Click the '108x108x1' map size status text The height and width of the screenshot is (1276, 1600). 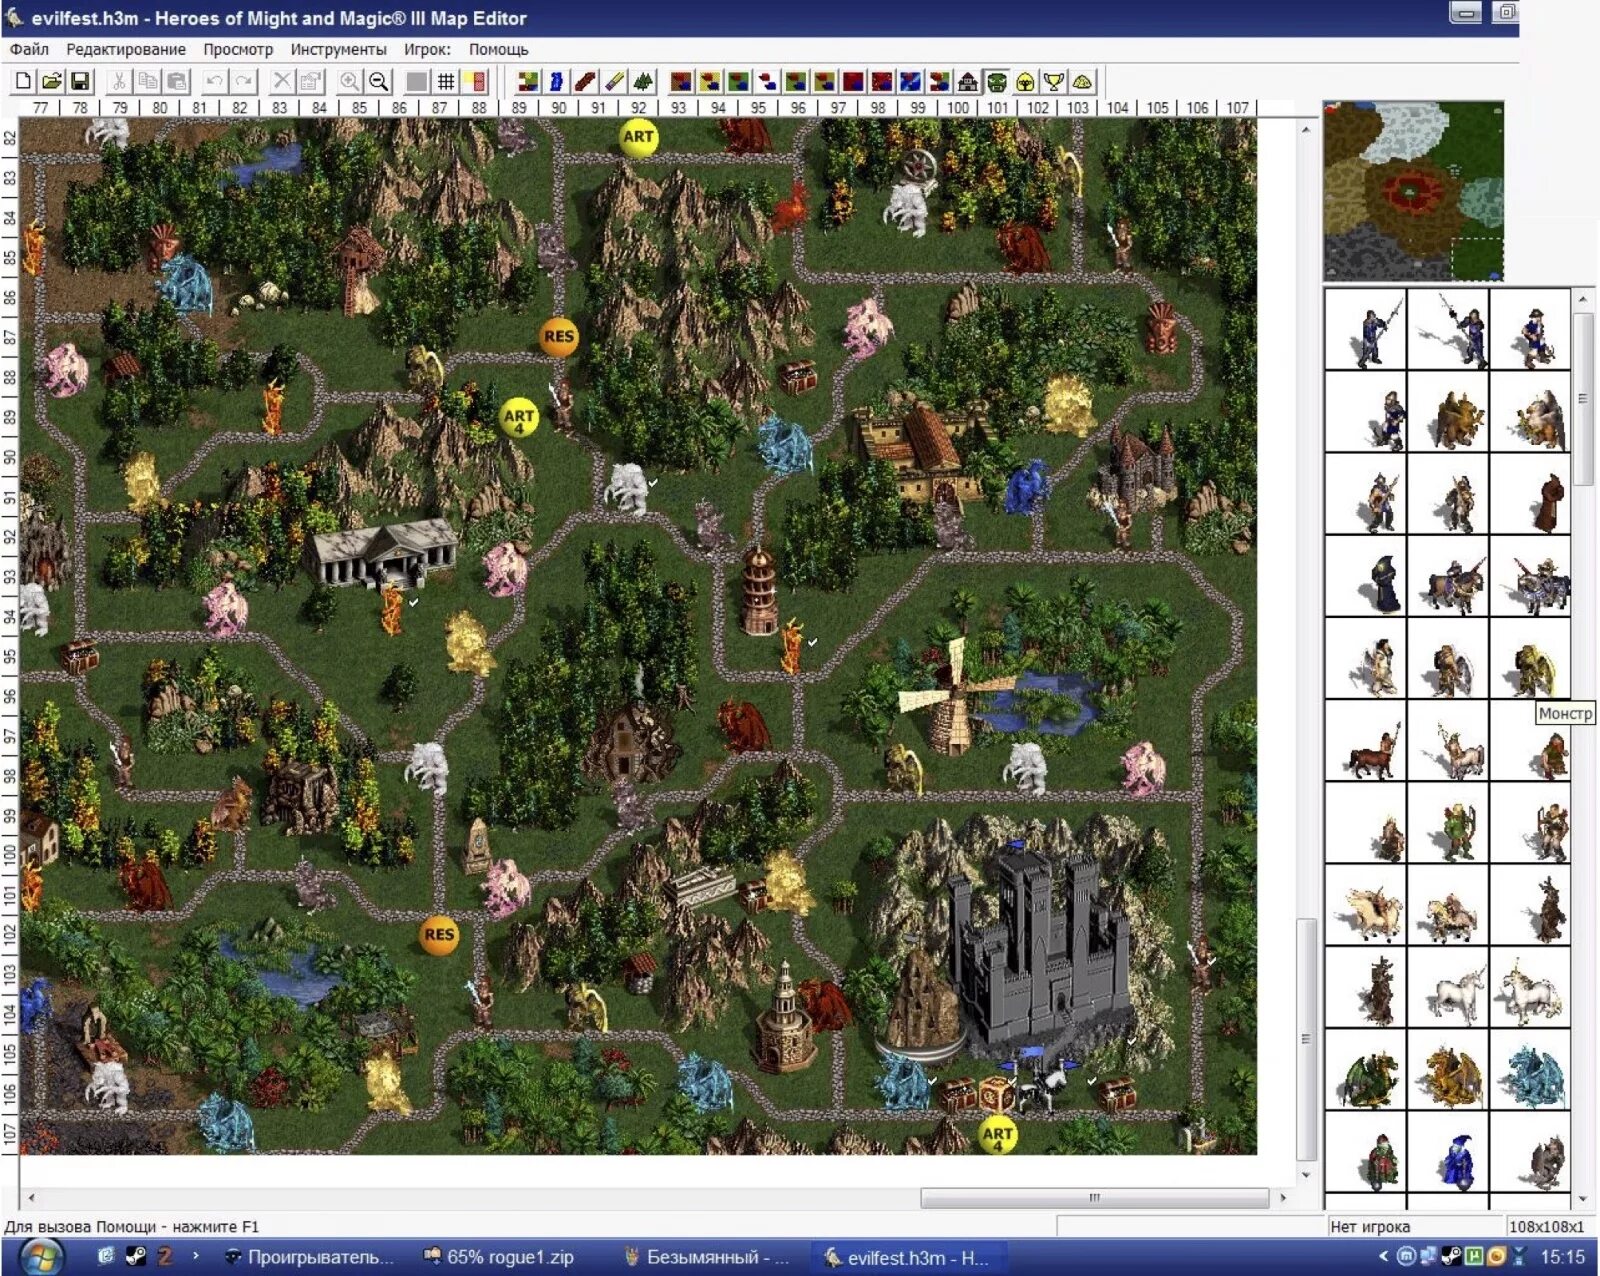click(1546, 1226)
